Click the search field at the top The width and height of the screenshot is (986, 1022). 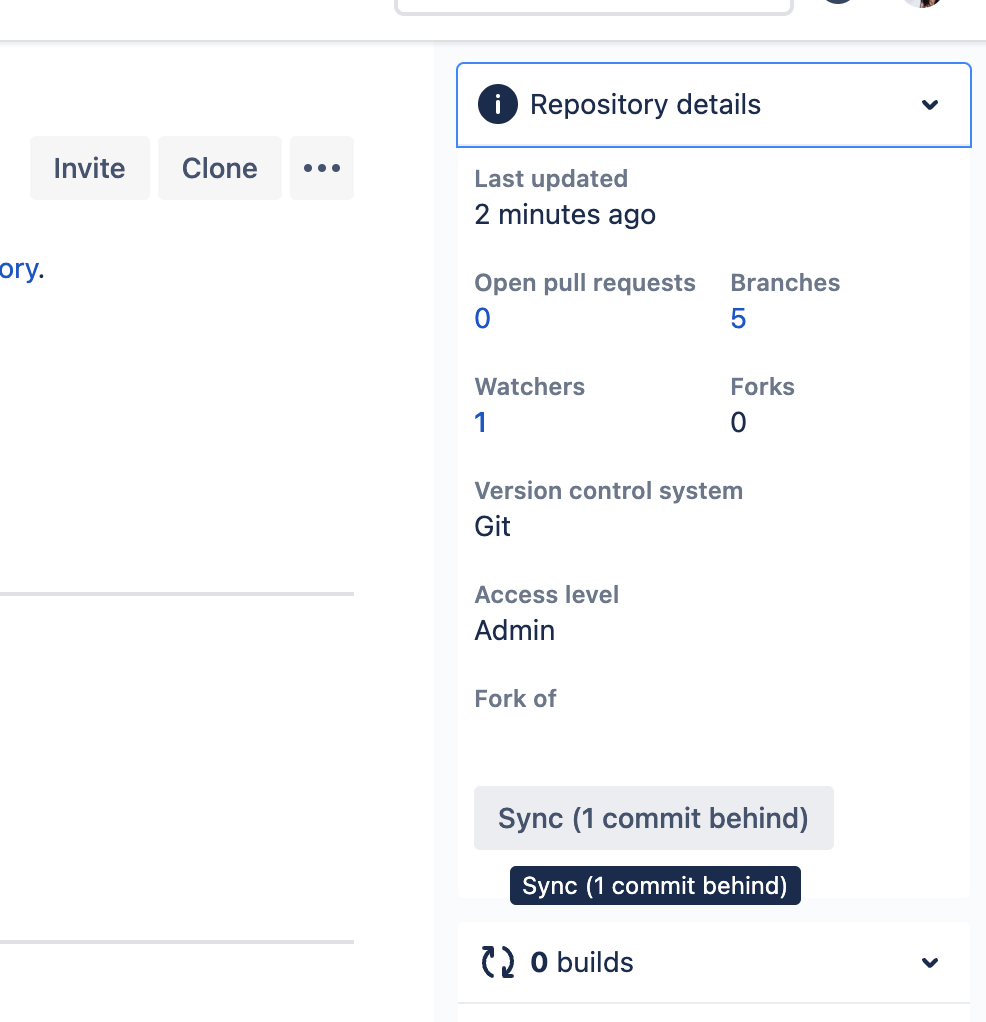[x=593, y=5]
